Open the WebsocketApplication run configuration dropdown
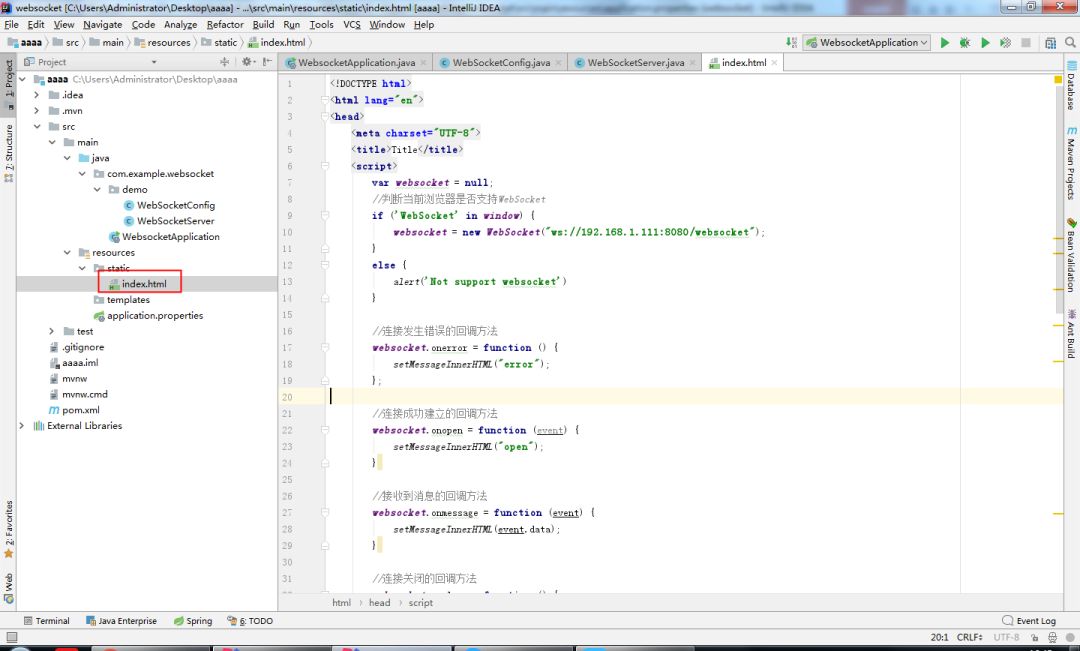The width and height of the screenshot is (1080, 651). pos(868,43)
